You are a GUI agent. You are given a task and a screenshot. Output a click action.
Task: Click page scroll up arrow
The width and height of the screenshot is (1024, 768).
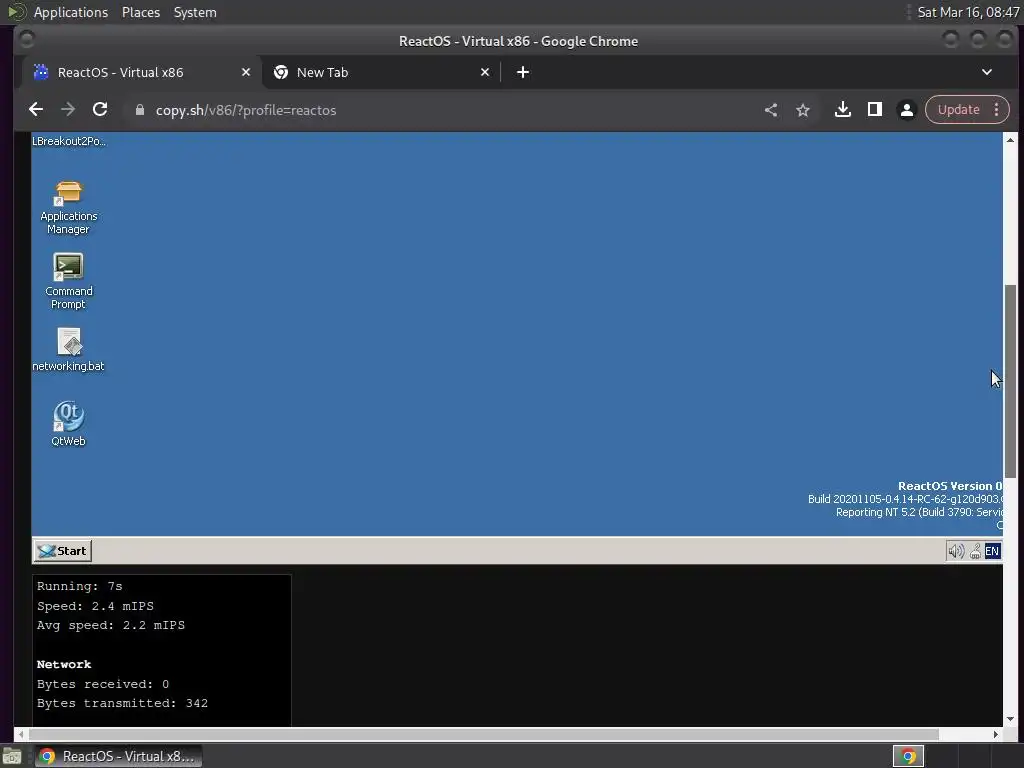(1010, 140)
